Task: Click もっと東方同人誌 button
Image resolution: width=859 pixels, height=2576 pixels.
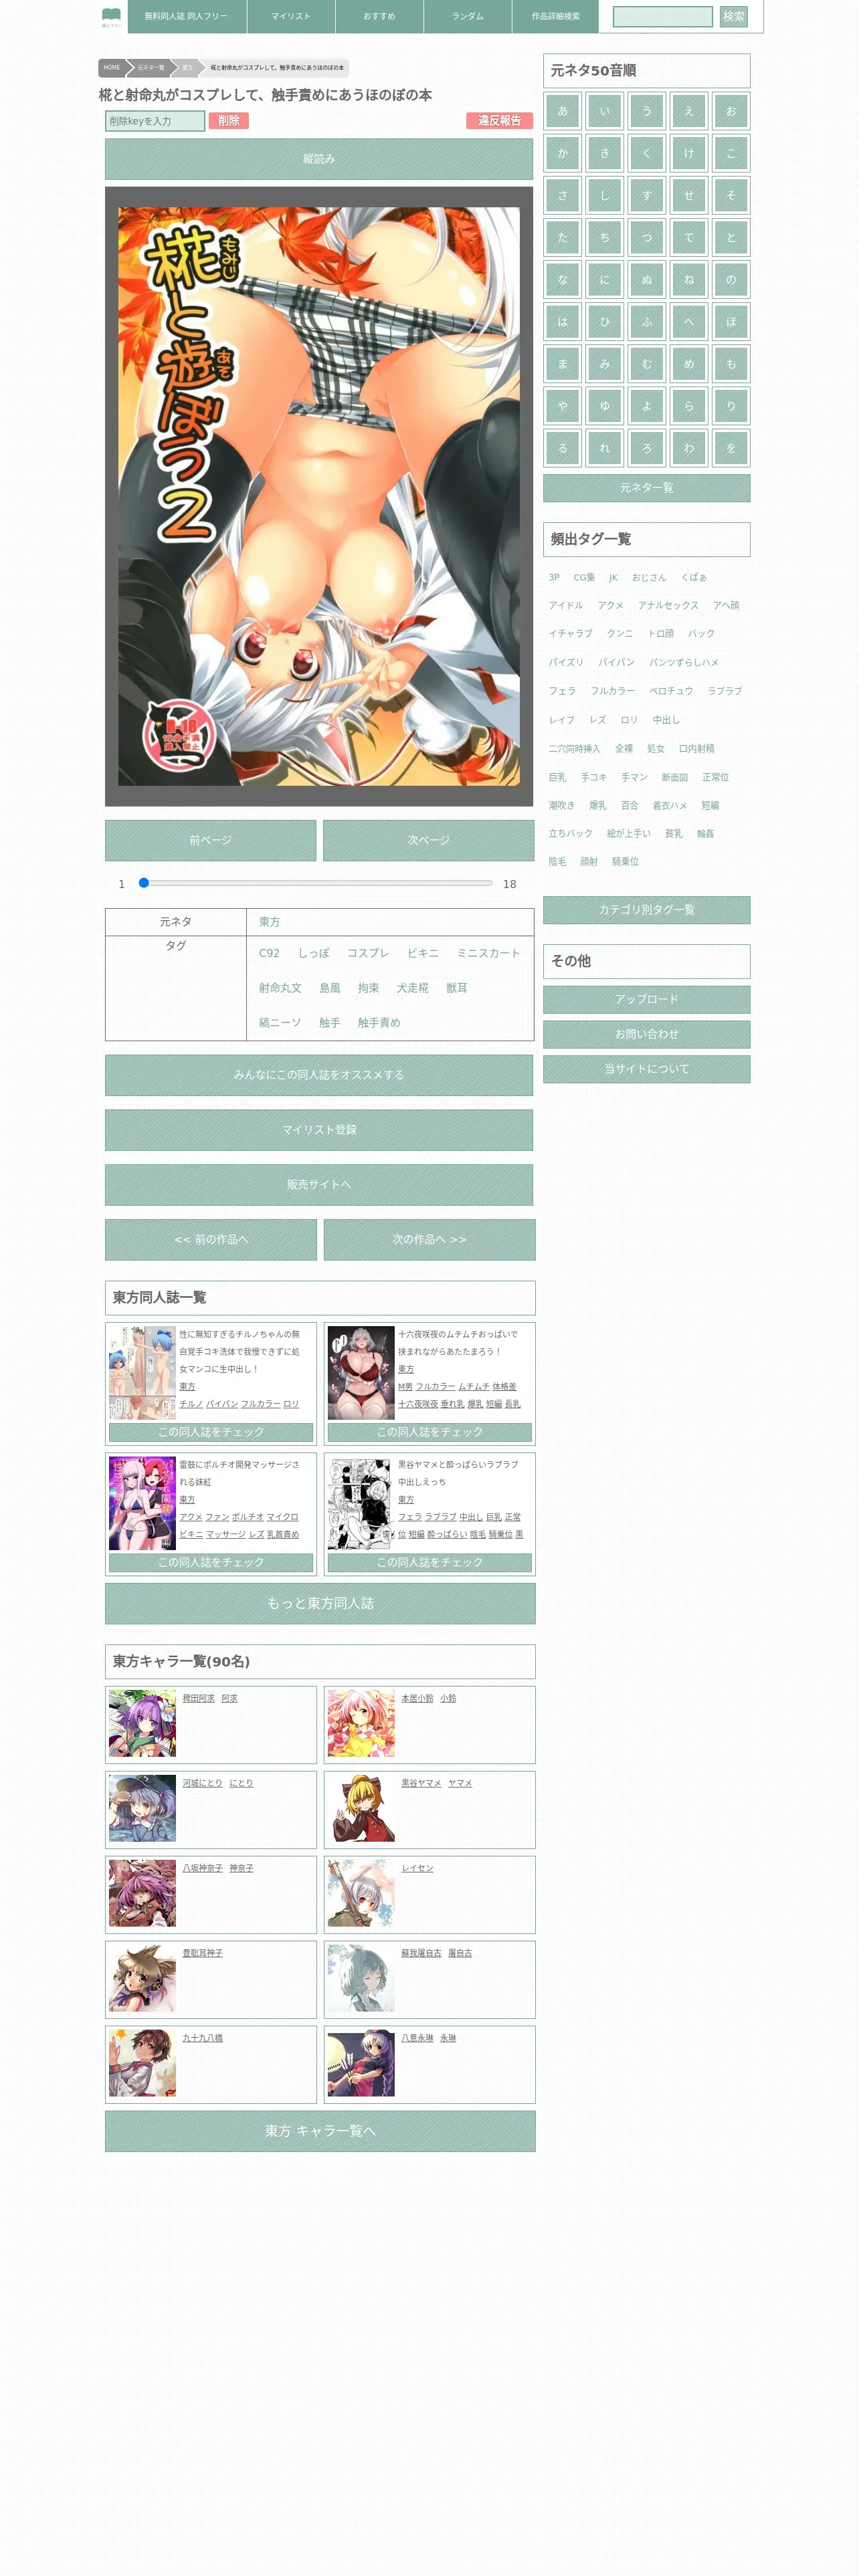Action: tap(320, 1603)
